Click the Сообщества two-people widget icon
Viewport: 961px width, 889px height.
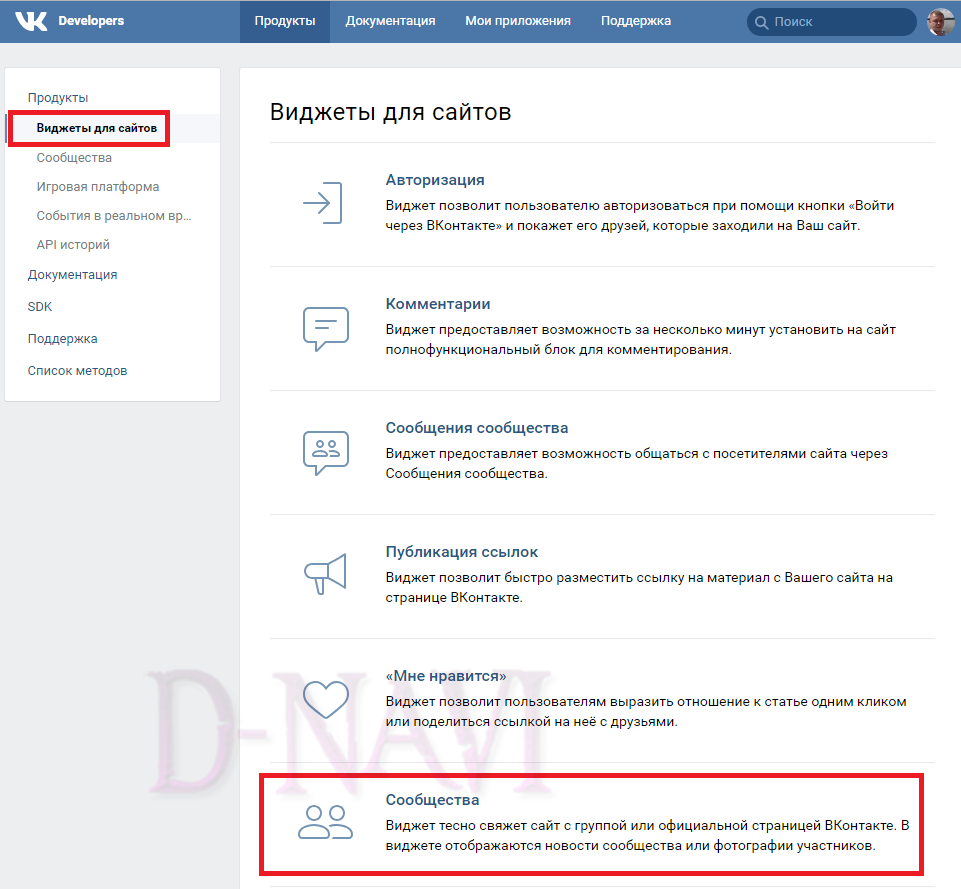tap(325, 822)
